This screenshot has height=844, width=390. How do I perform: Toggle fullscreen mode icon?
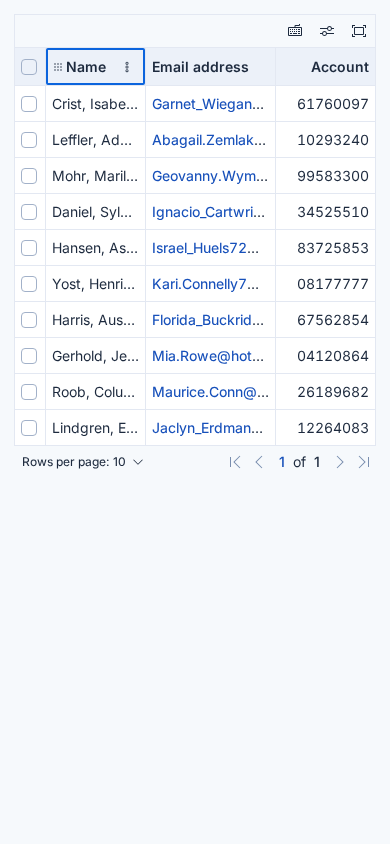pyautogui.click(x=359, y=31)
